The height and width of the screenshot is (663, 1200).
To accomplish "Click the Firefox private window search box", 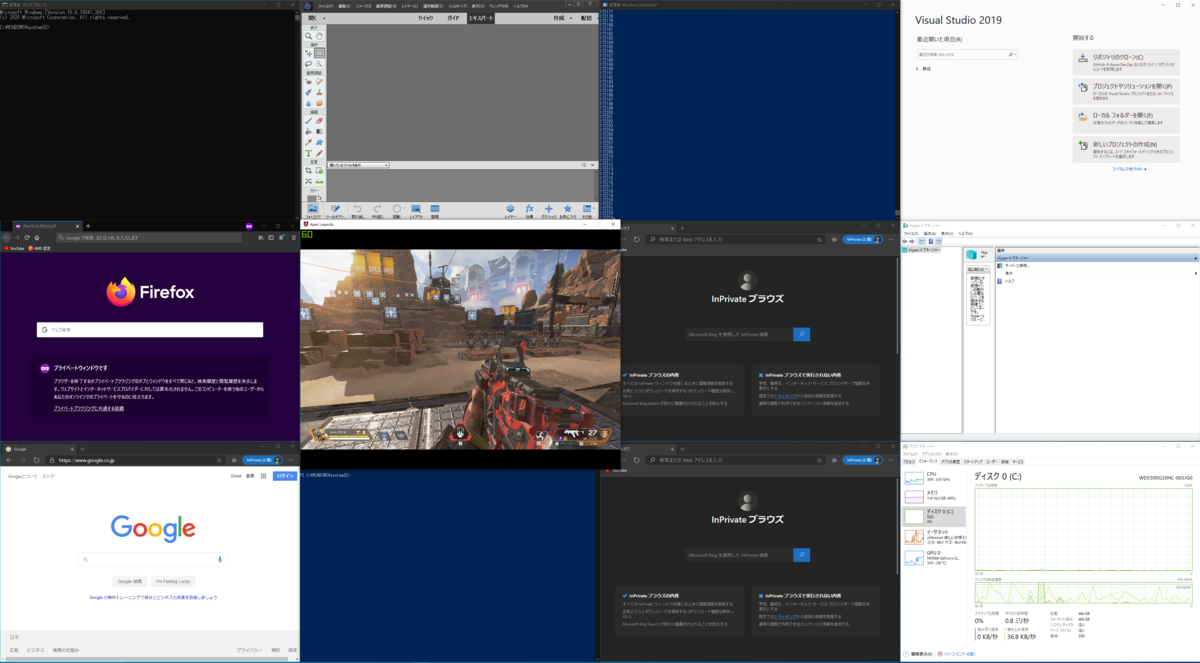I will coord(150,329).
